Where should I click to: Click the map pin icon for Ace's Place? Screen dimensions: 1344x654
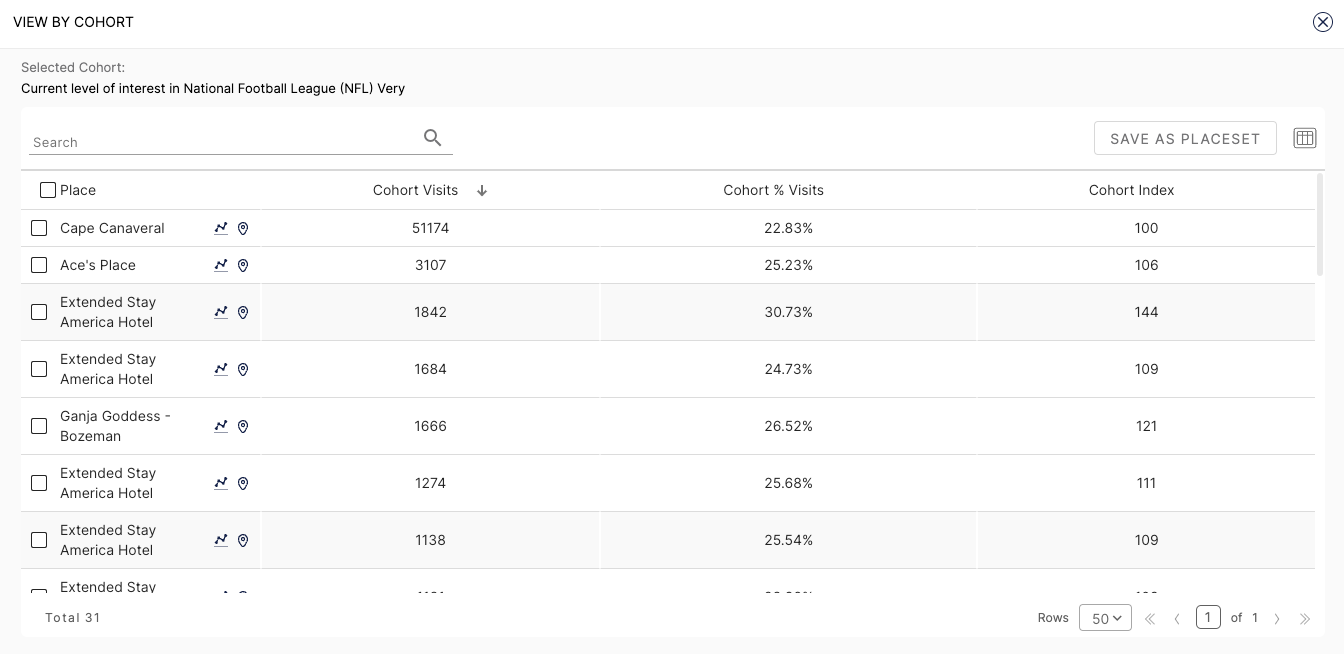point(242,265)
